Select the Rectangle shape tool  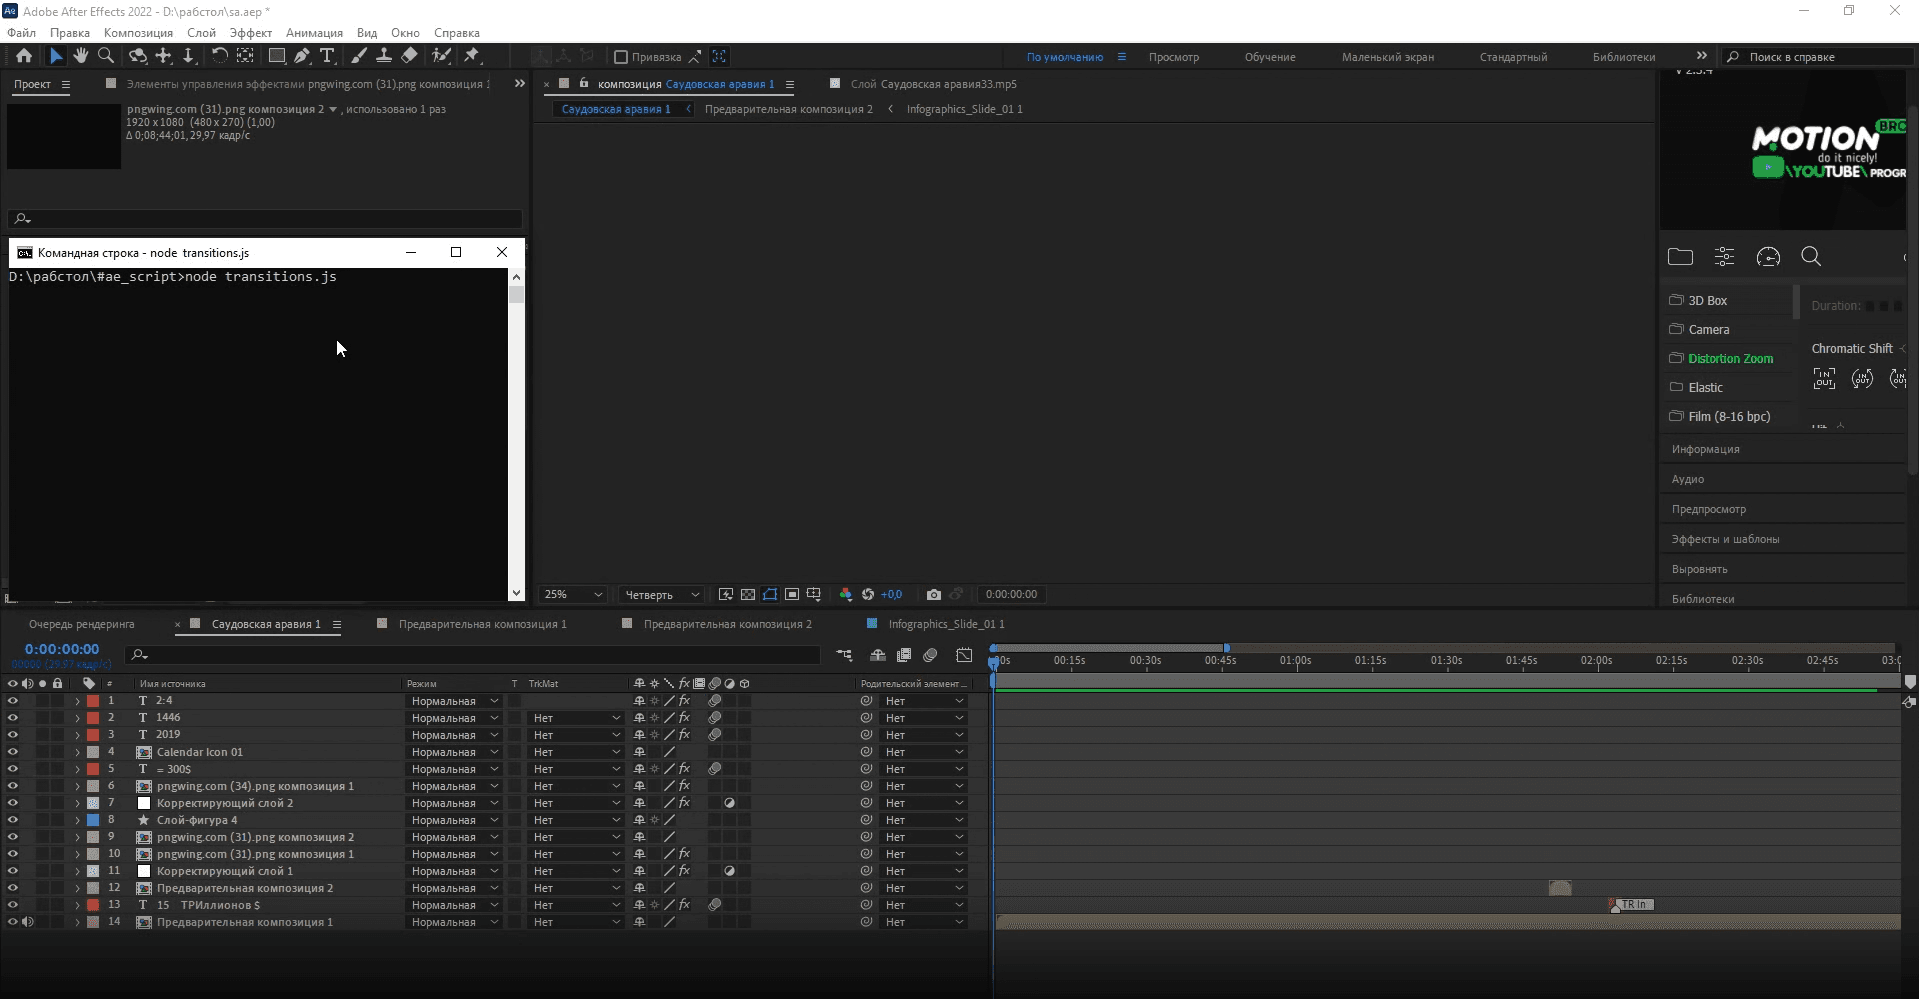[x=277, y=56]
